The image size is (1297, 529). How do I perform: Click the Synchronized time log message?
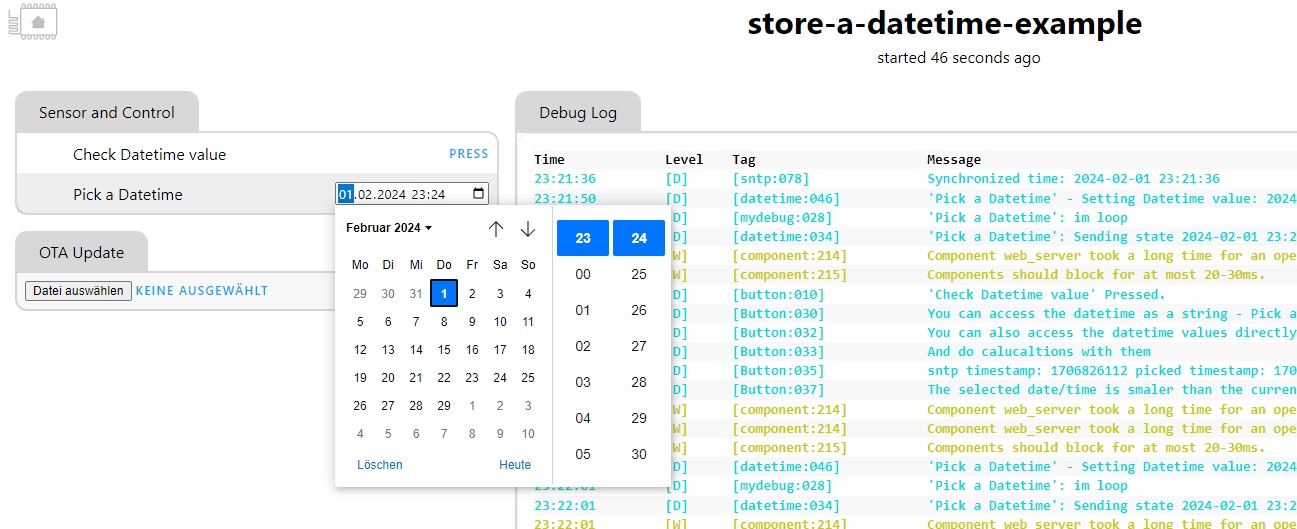pos(1073,179)
